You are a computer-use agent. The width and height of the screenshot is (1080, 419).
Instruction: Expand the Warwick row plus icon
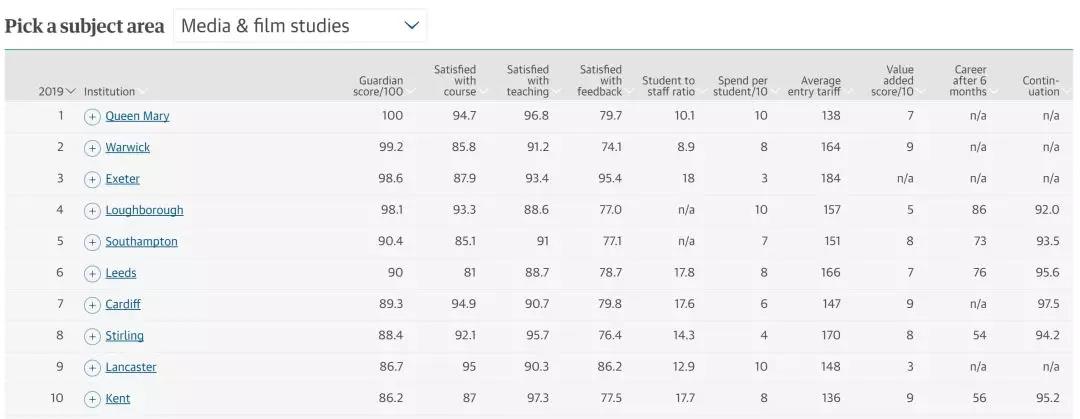coord(92,148)
